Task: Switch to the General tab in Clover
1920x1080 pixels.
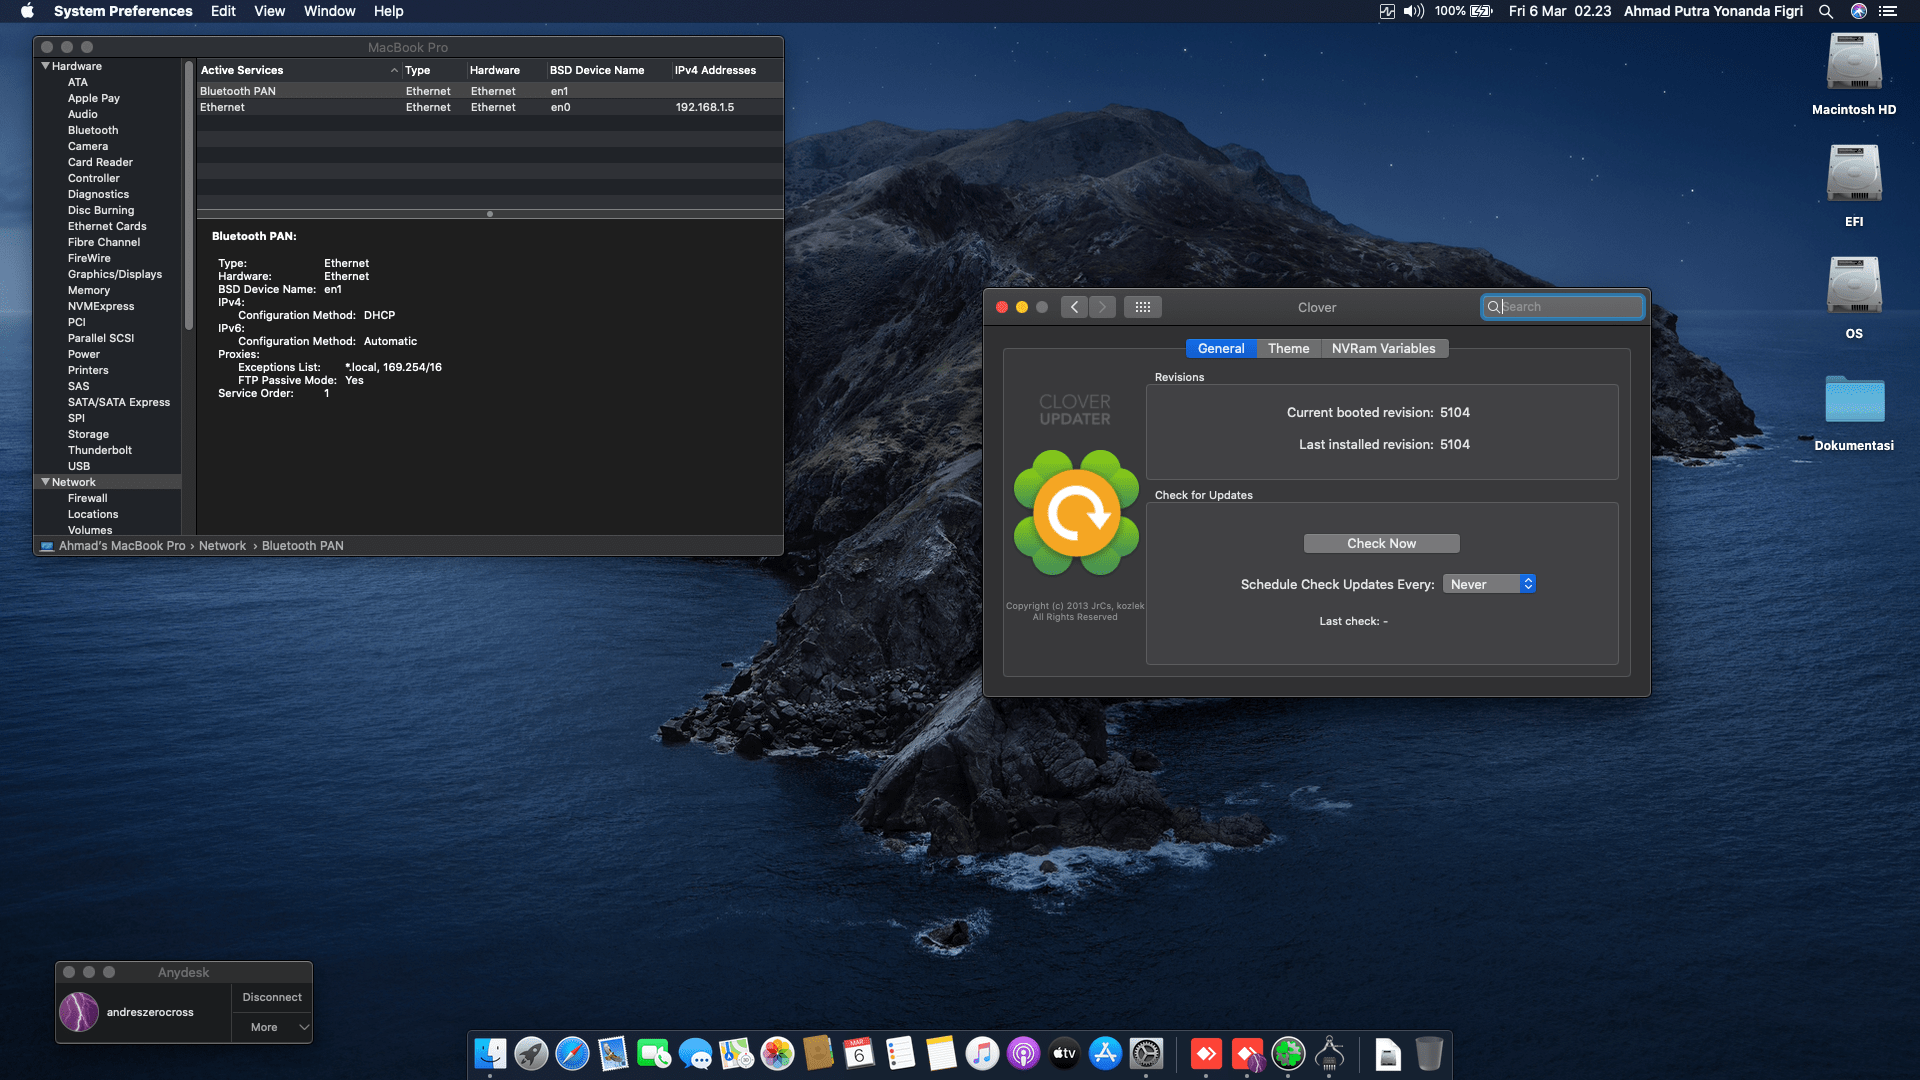Action: (x=1221, y=348)
